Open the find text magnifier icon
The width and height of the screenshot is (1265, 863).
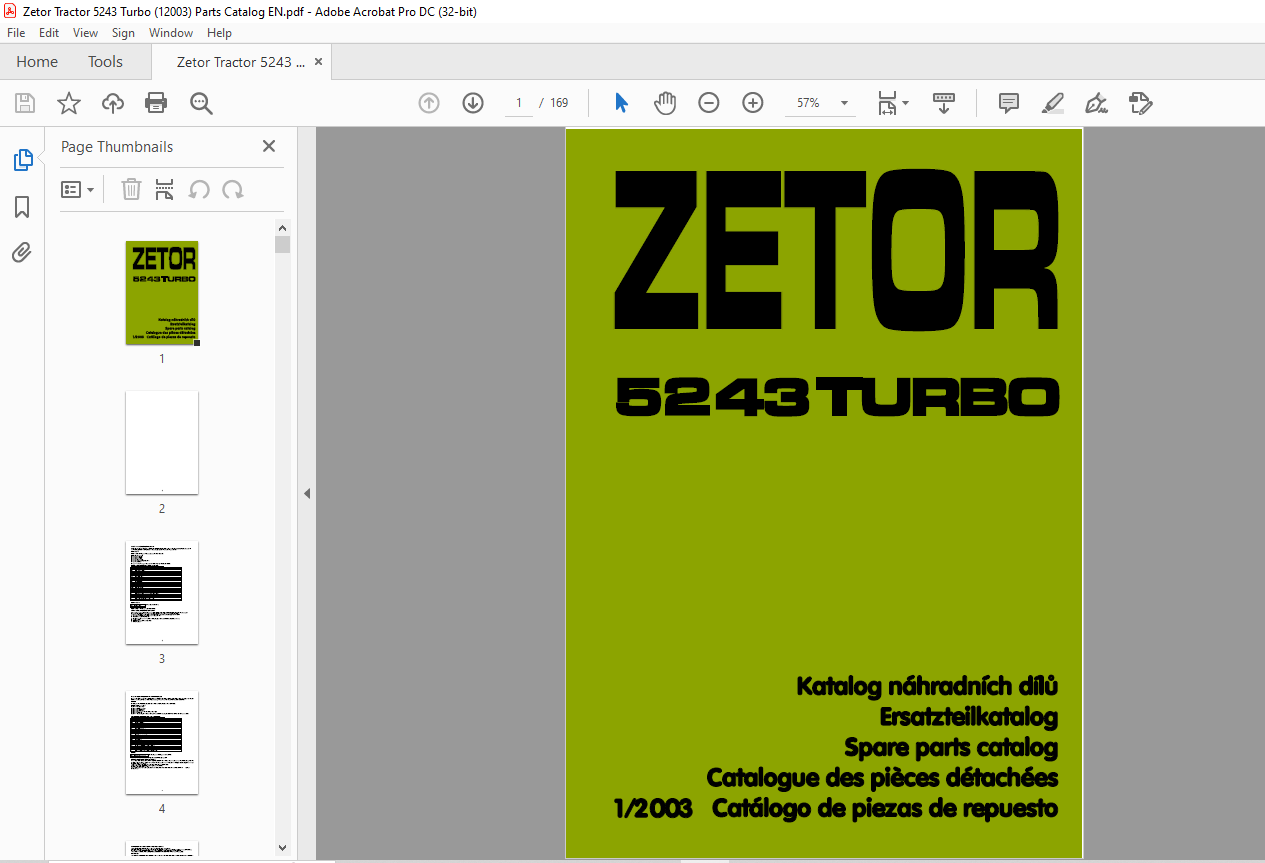pos(201,103)
